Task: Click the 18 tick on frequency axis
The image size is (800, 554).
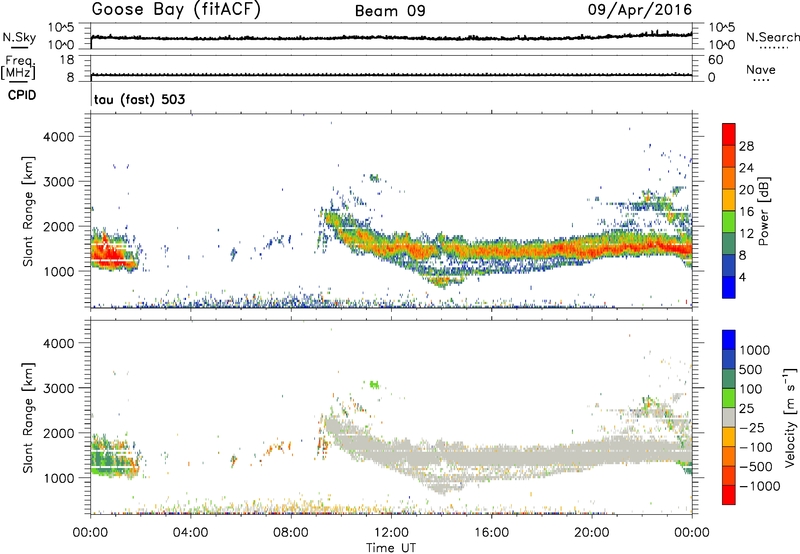Action: (x=67, y=60)
